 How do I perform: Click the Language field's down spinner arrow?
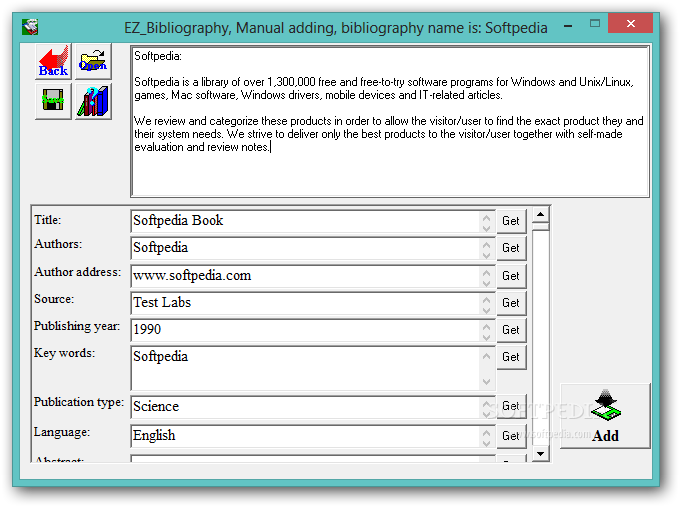[487, 442]
